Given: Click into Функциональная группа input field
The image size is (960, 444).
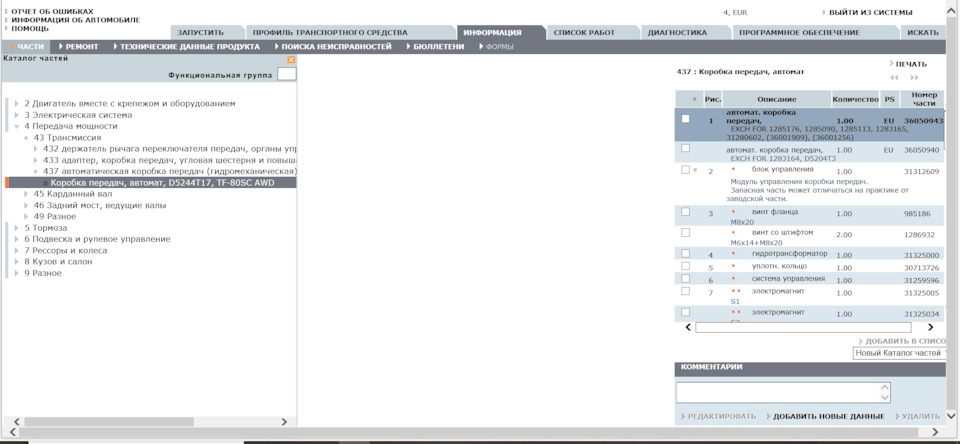Looking at the screenshot, I should (287, 75).
